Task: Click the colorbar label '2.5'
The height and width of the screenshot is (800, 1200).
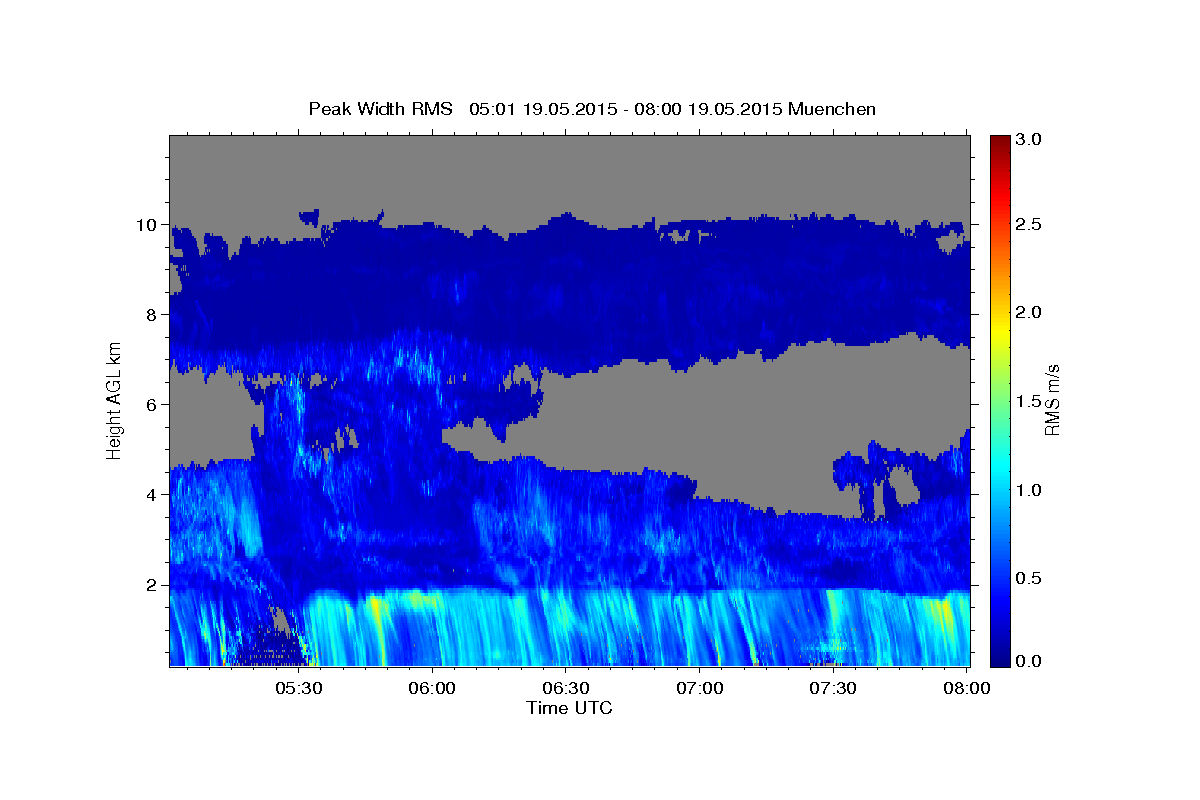Action: coord(1029,225)
